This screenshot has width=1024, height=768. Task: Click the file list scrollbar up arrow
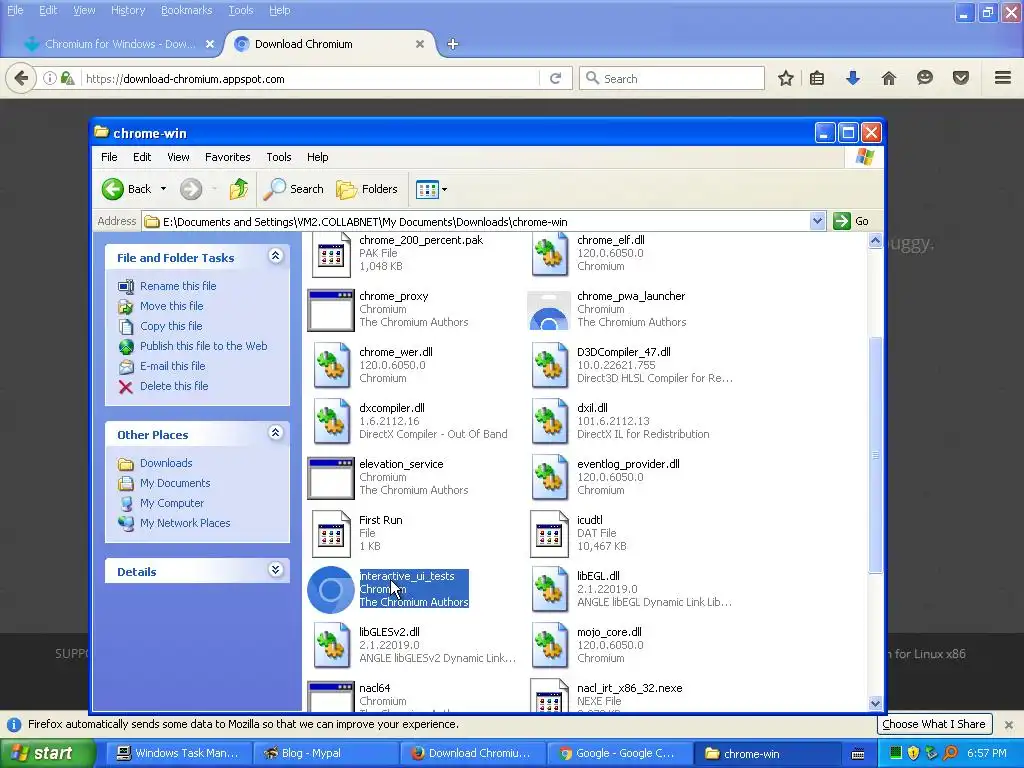[875, 241]
